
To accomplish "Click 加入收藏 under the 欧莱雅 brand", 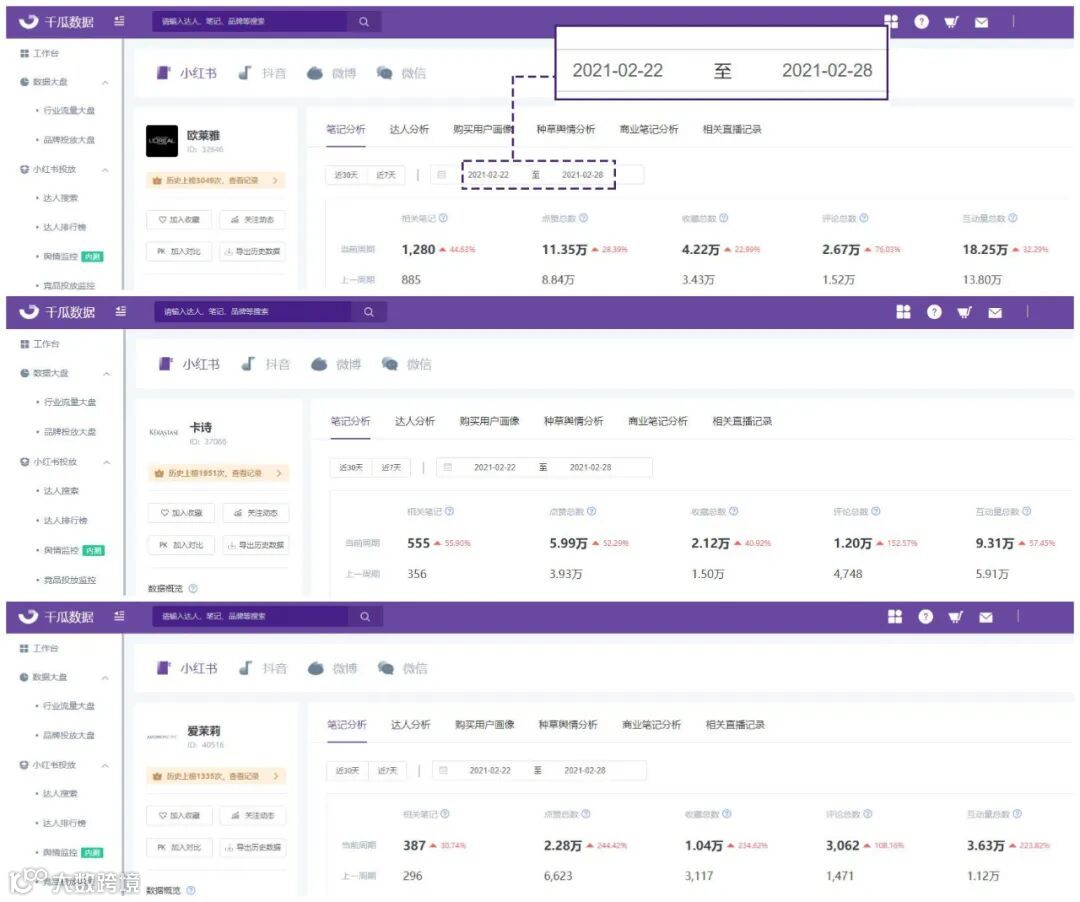I will pyautogui.click(x=179, y=220).
